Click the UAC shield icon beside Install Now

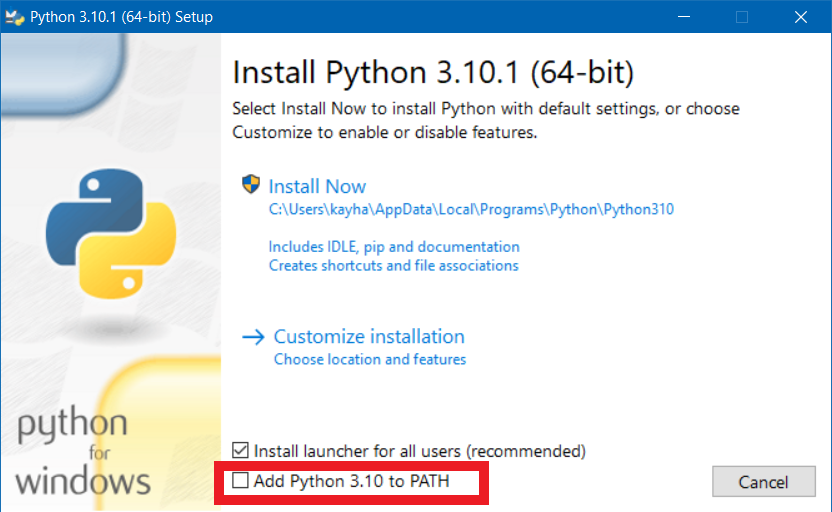[x=250, y=185]
